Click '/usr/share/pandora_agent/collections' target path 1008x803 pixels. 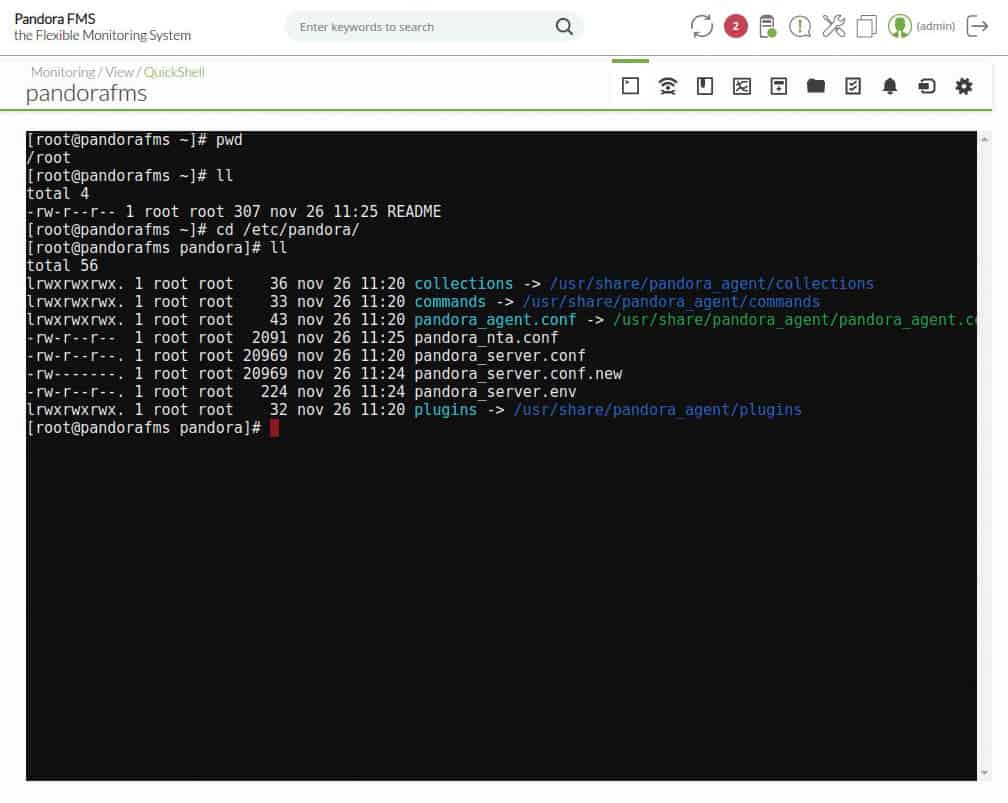(x=712, y=284)
